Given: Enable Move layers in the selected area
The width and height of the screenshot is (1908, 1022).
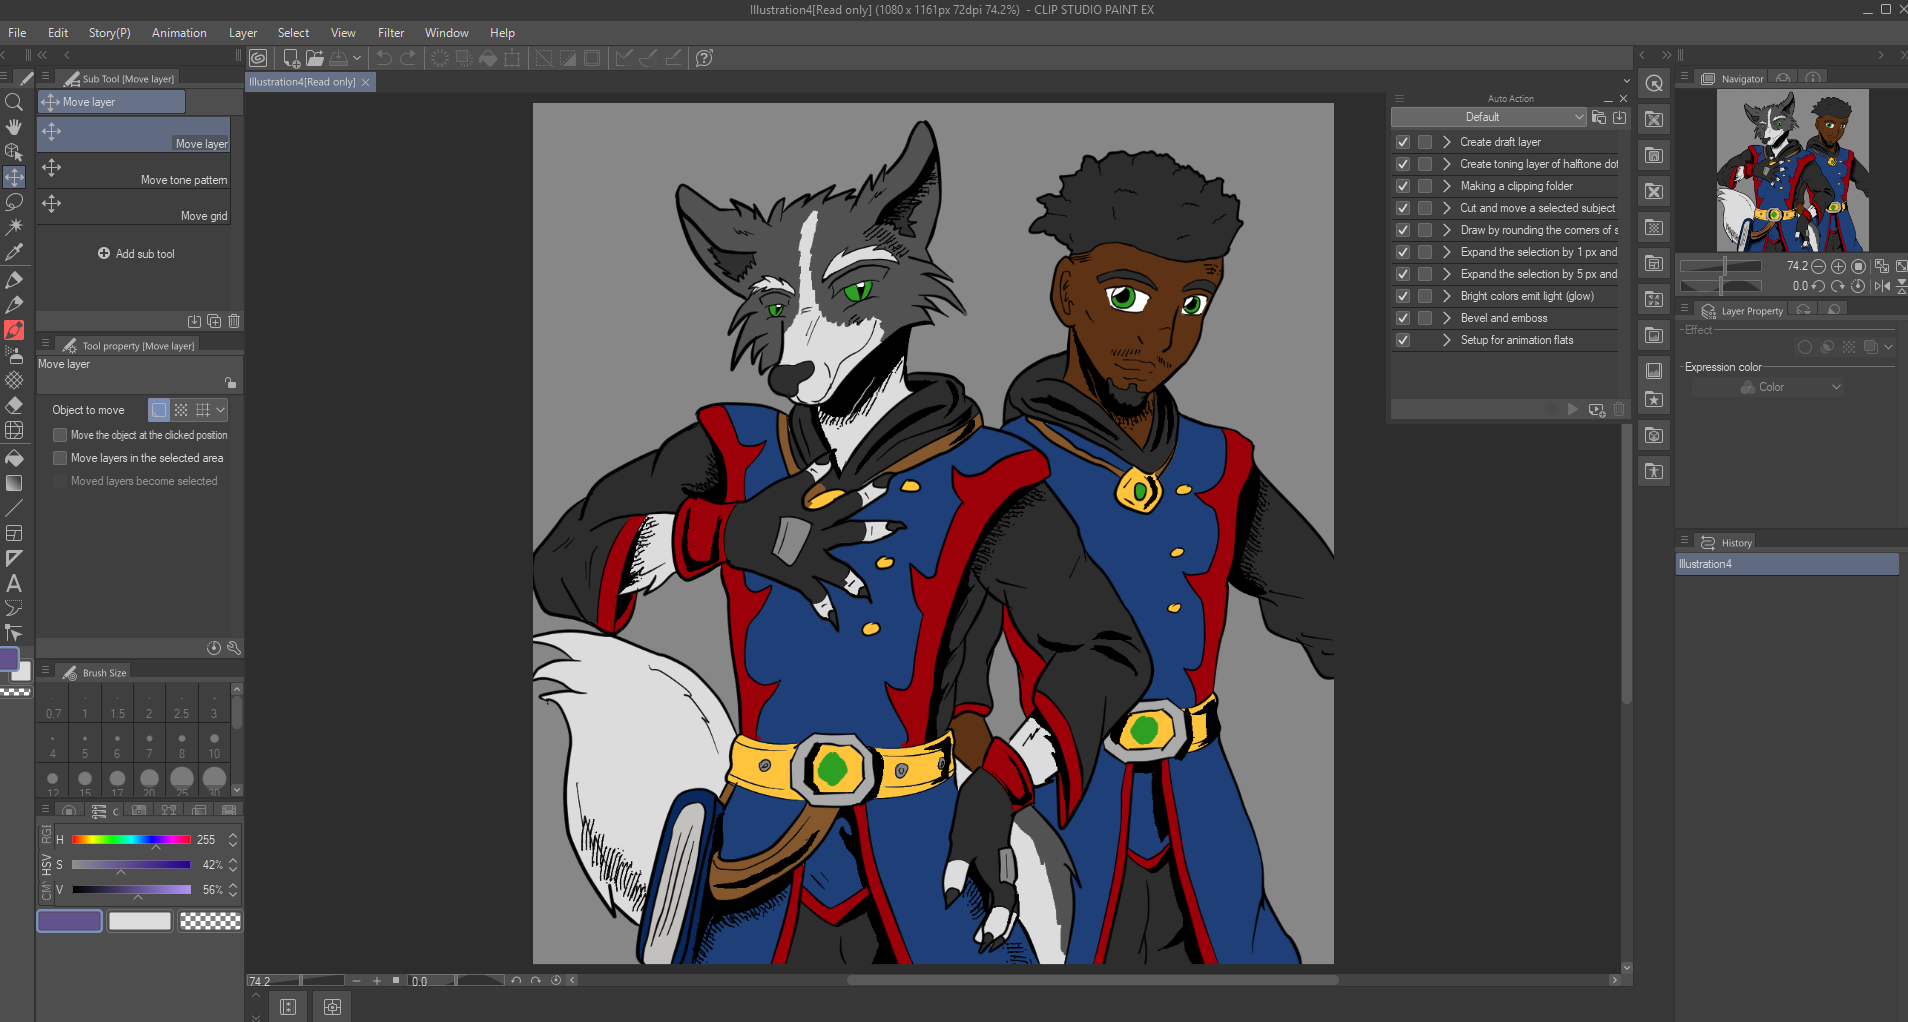Looking at the screenshot, I should point(60,458).
